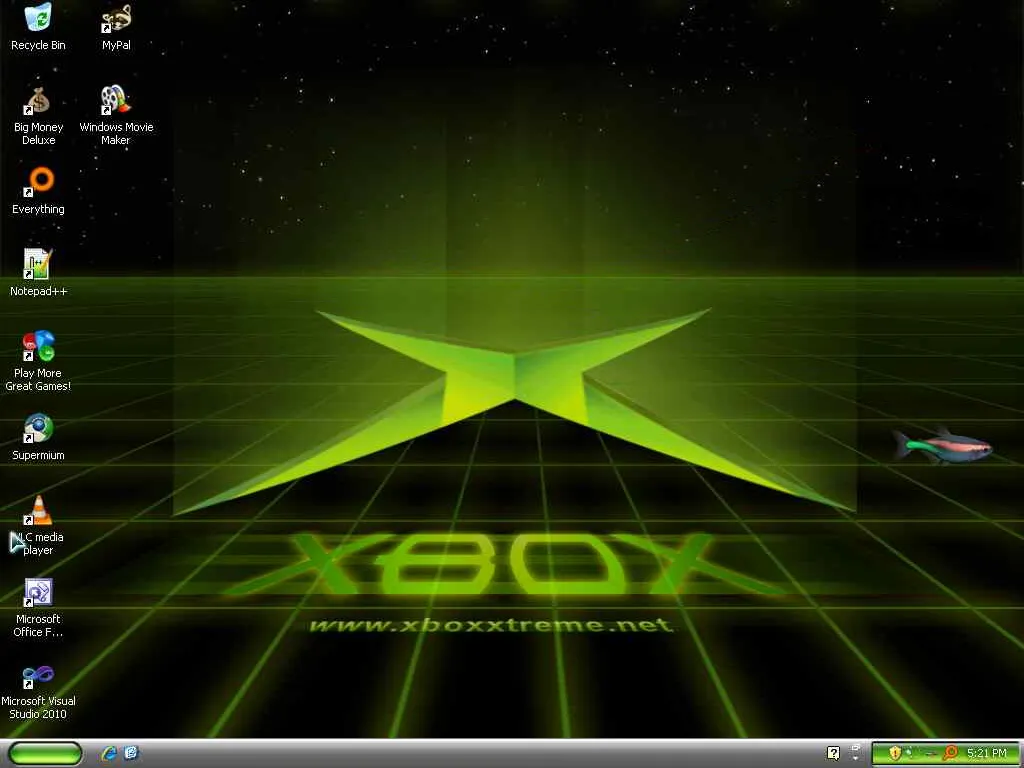This screenshot has width=1024, height=768.
Task: Click the orange Everything magnifier tray icon
Action: pos(950,753)
